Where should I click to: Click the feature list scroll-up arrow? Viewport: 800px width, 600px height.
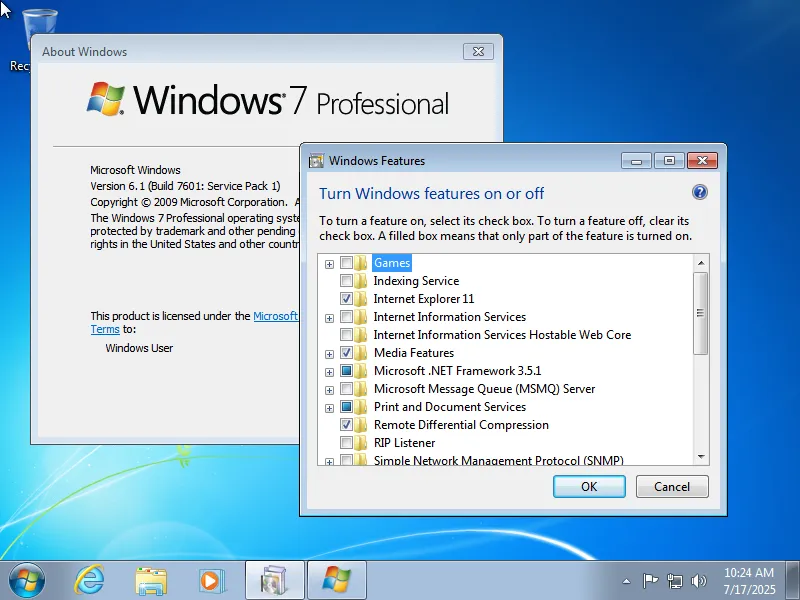[701, 263]
